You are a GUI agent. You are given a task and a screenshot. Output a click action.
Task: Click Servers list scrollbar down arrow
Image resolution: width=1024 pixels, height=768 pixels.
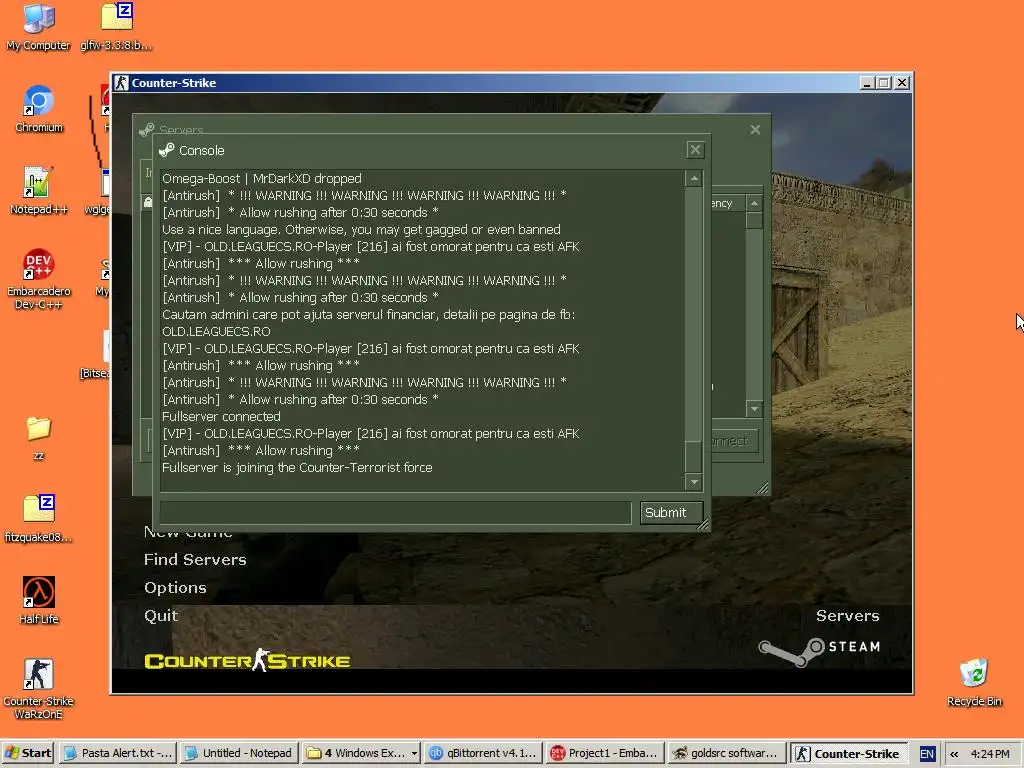(754, 409)
